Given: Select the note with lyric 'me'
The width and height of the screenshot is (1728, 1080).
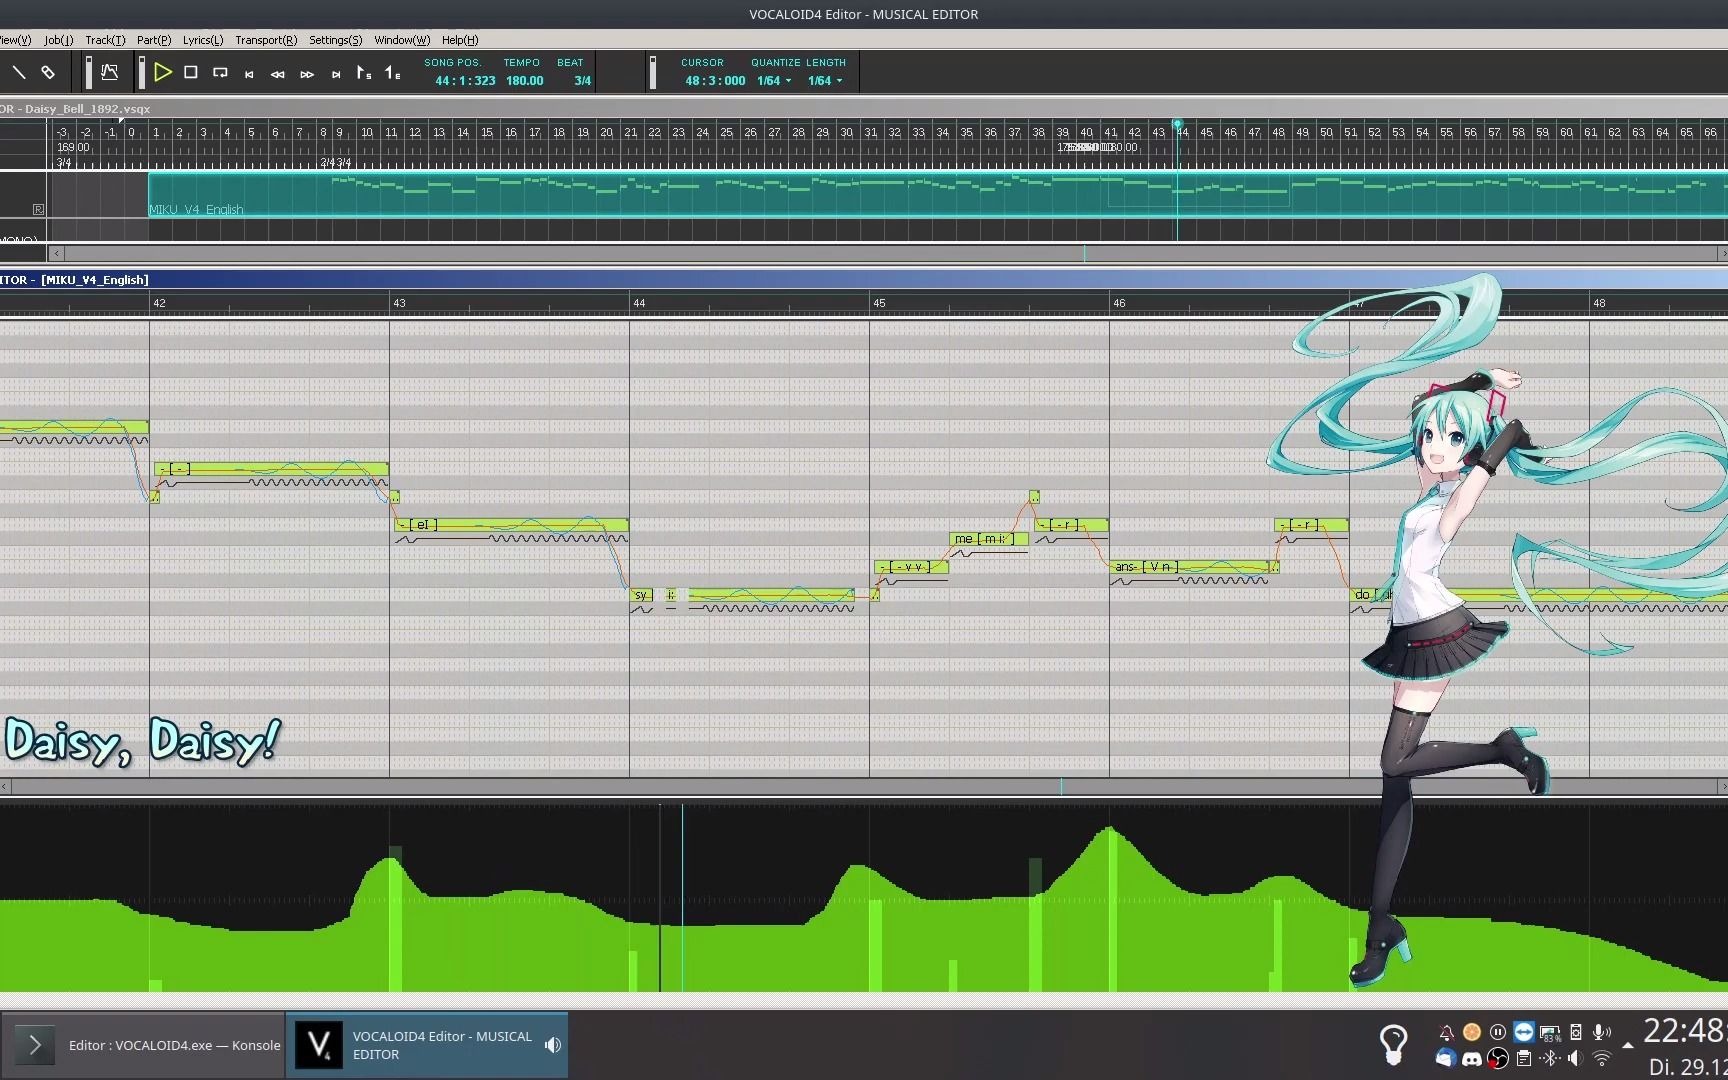Looking at the screenshot, I should (988, 539).
